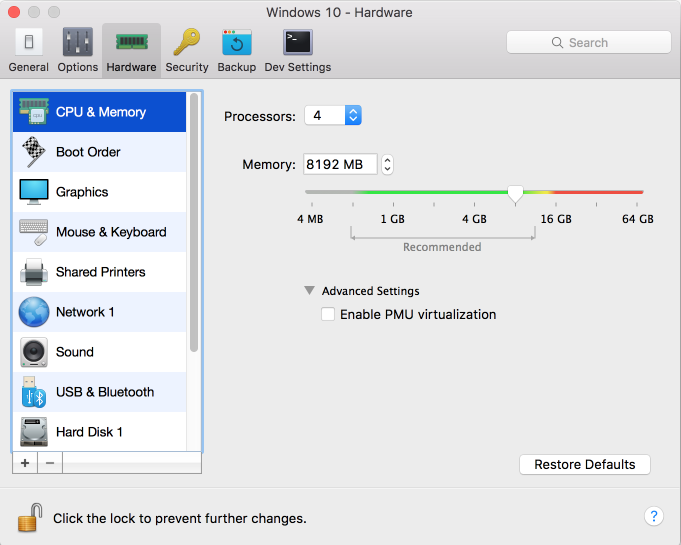
Task: Click the Boot Order checkered flag icon
Action: [x=34, y=152]
